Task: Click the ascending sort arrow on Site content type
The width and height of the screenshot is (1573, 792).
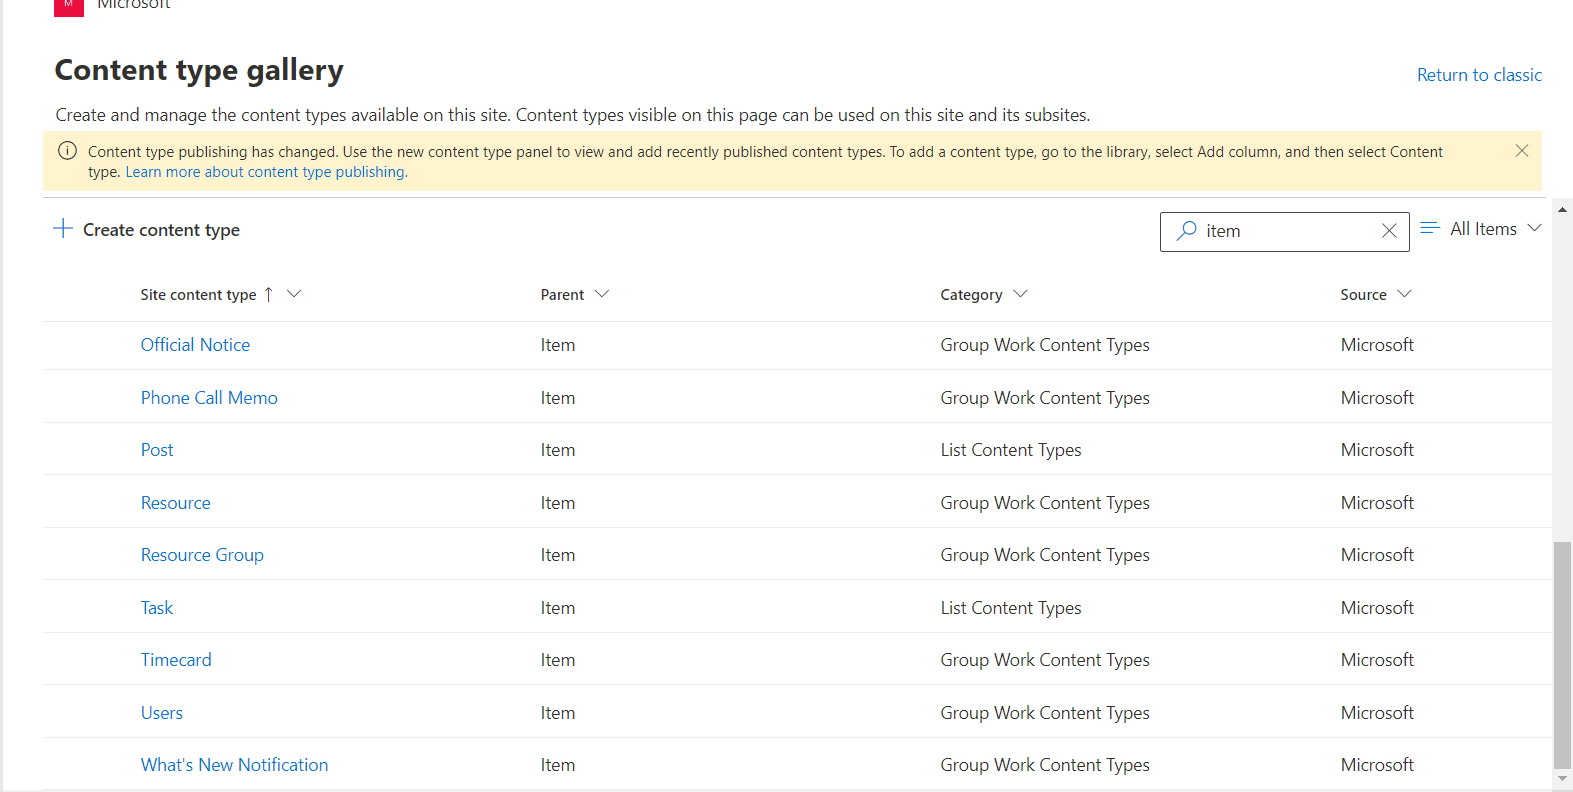Action: pos(268,295)
